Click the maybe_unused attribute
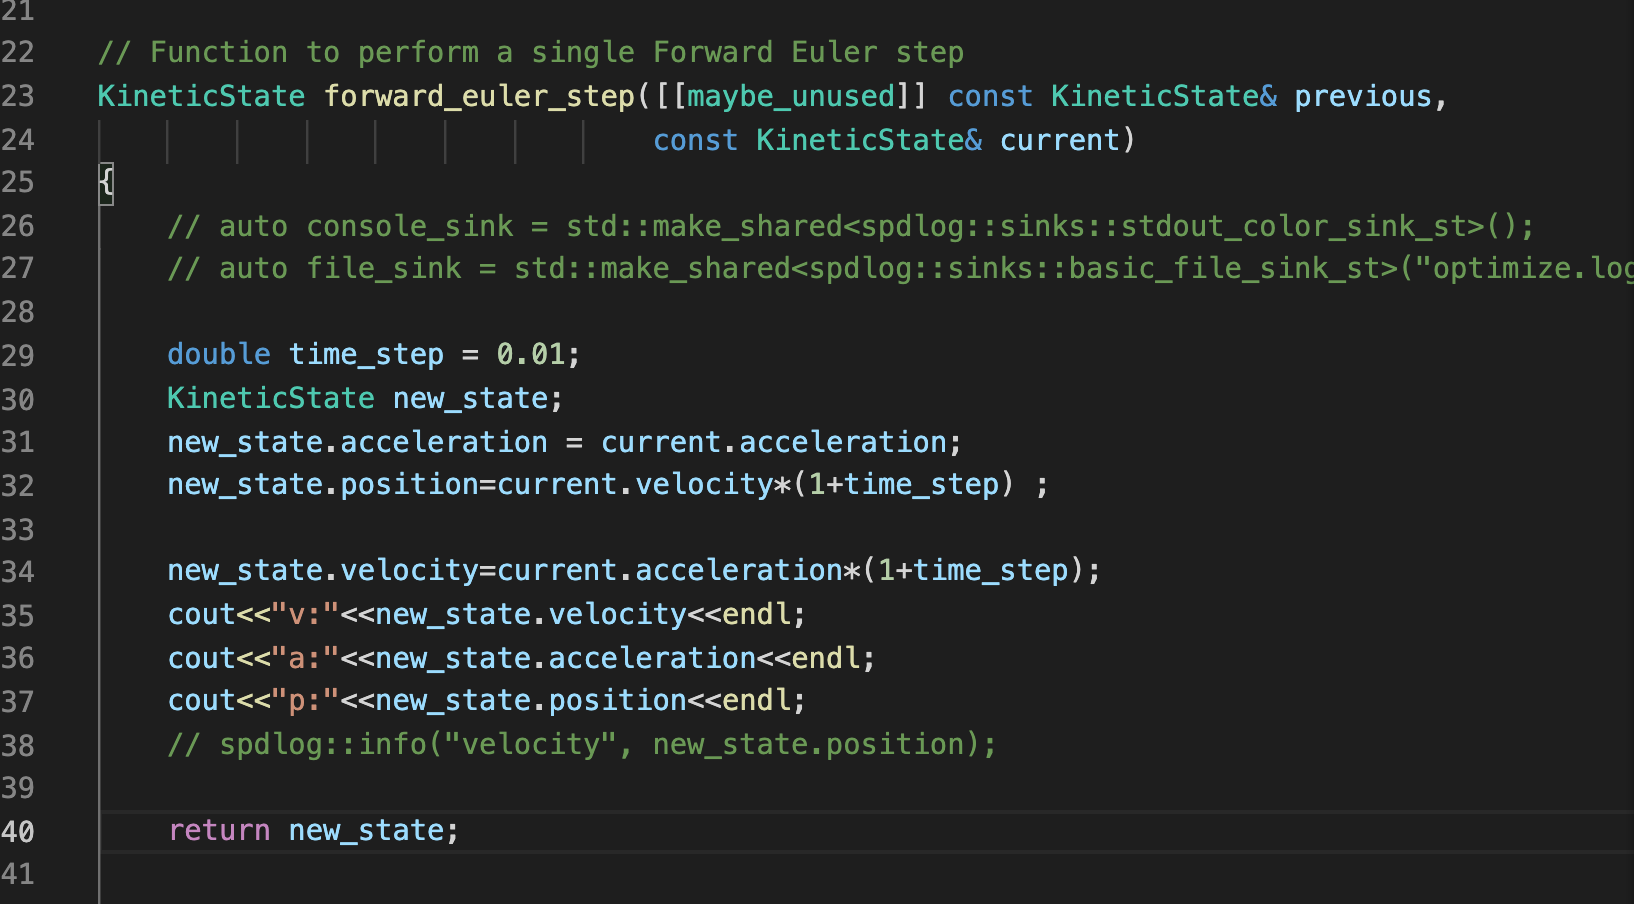Screen dimensions: 1634x904 click(791, 96)
